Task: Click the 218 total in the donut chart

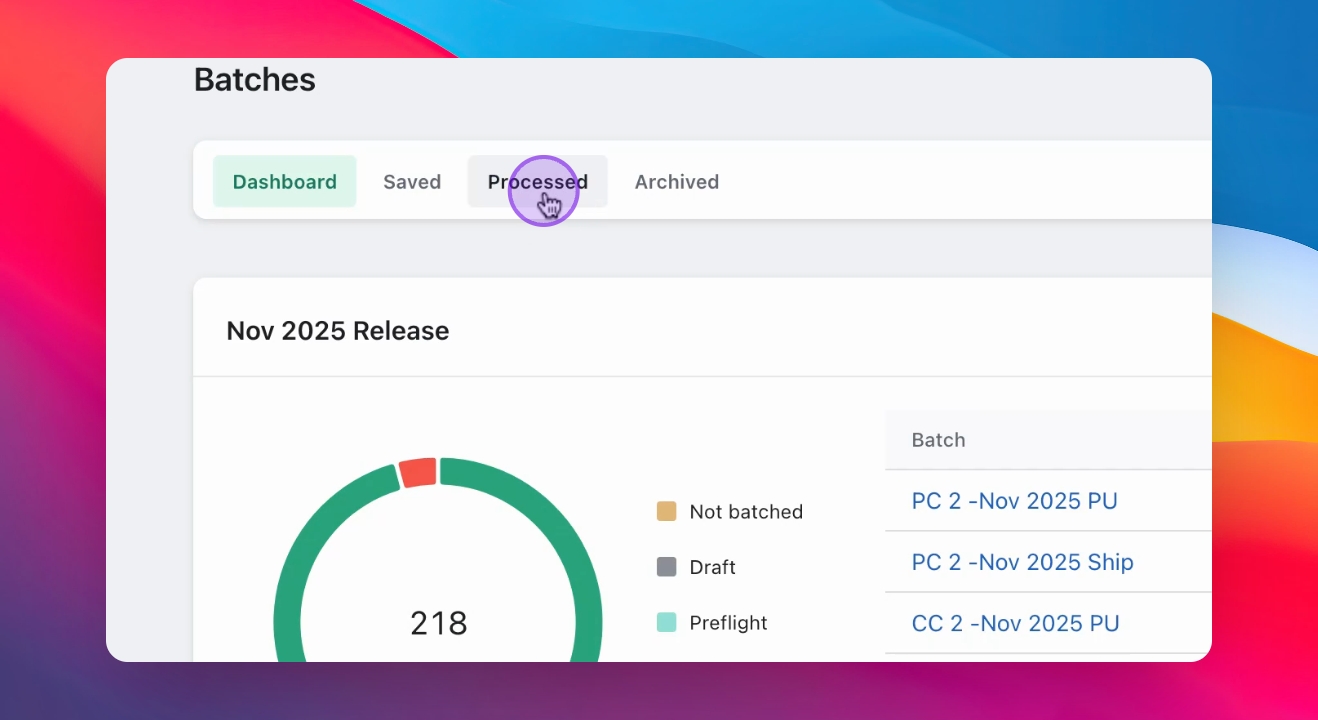Action: click(439, 624)
